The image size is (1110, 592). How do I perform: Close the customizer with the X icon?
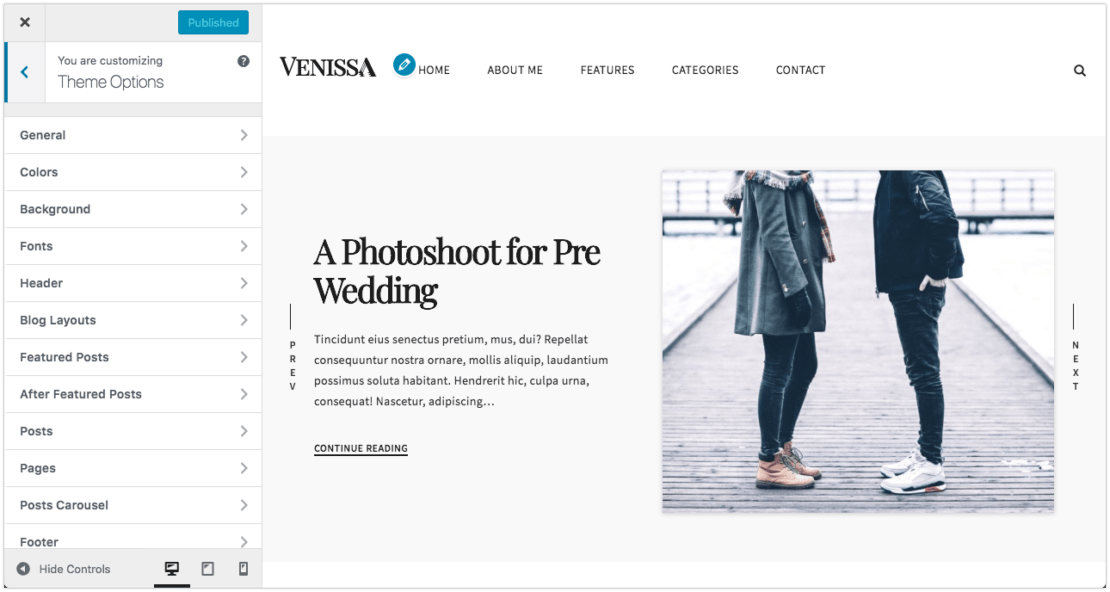(x=25, y=22)
